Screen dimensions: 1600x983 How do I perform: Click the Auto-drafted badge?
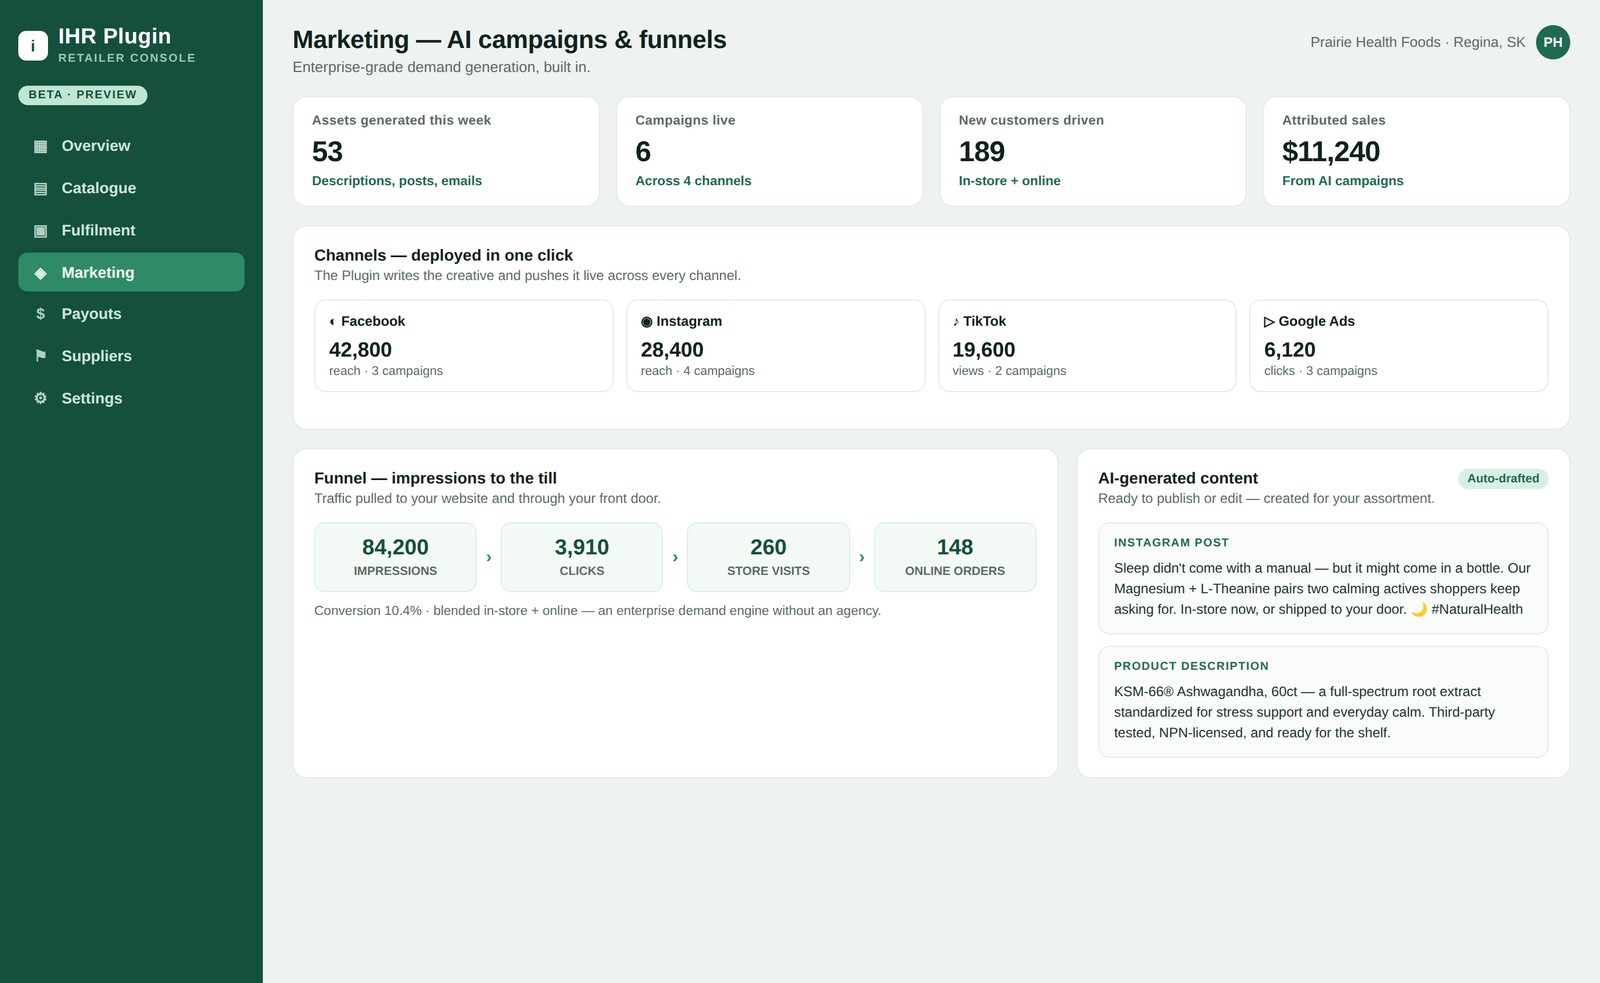(x=1503, y=478)
